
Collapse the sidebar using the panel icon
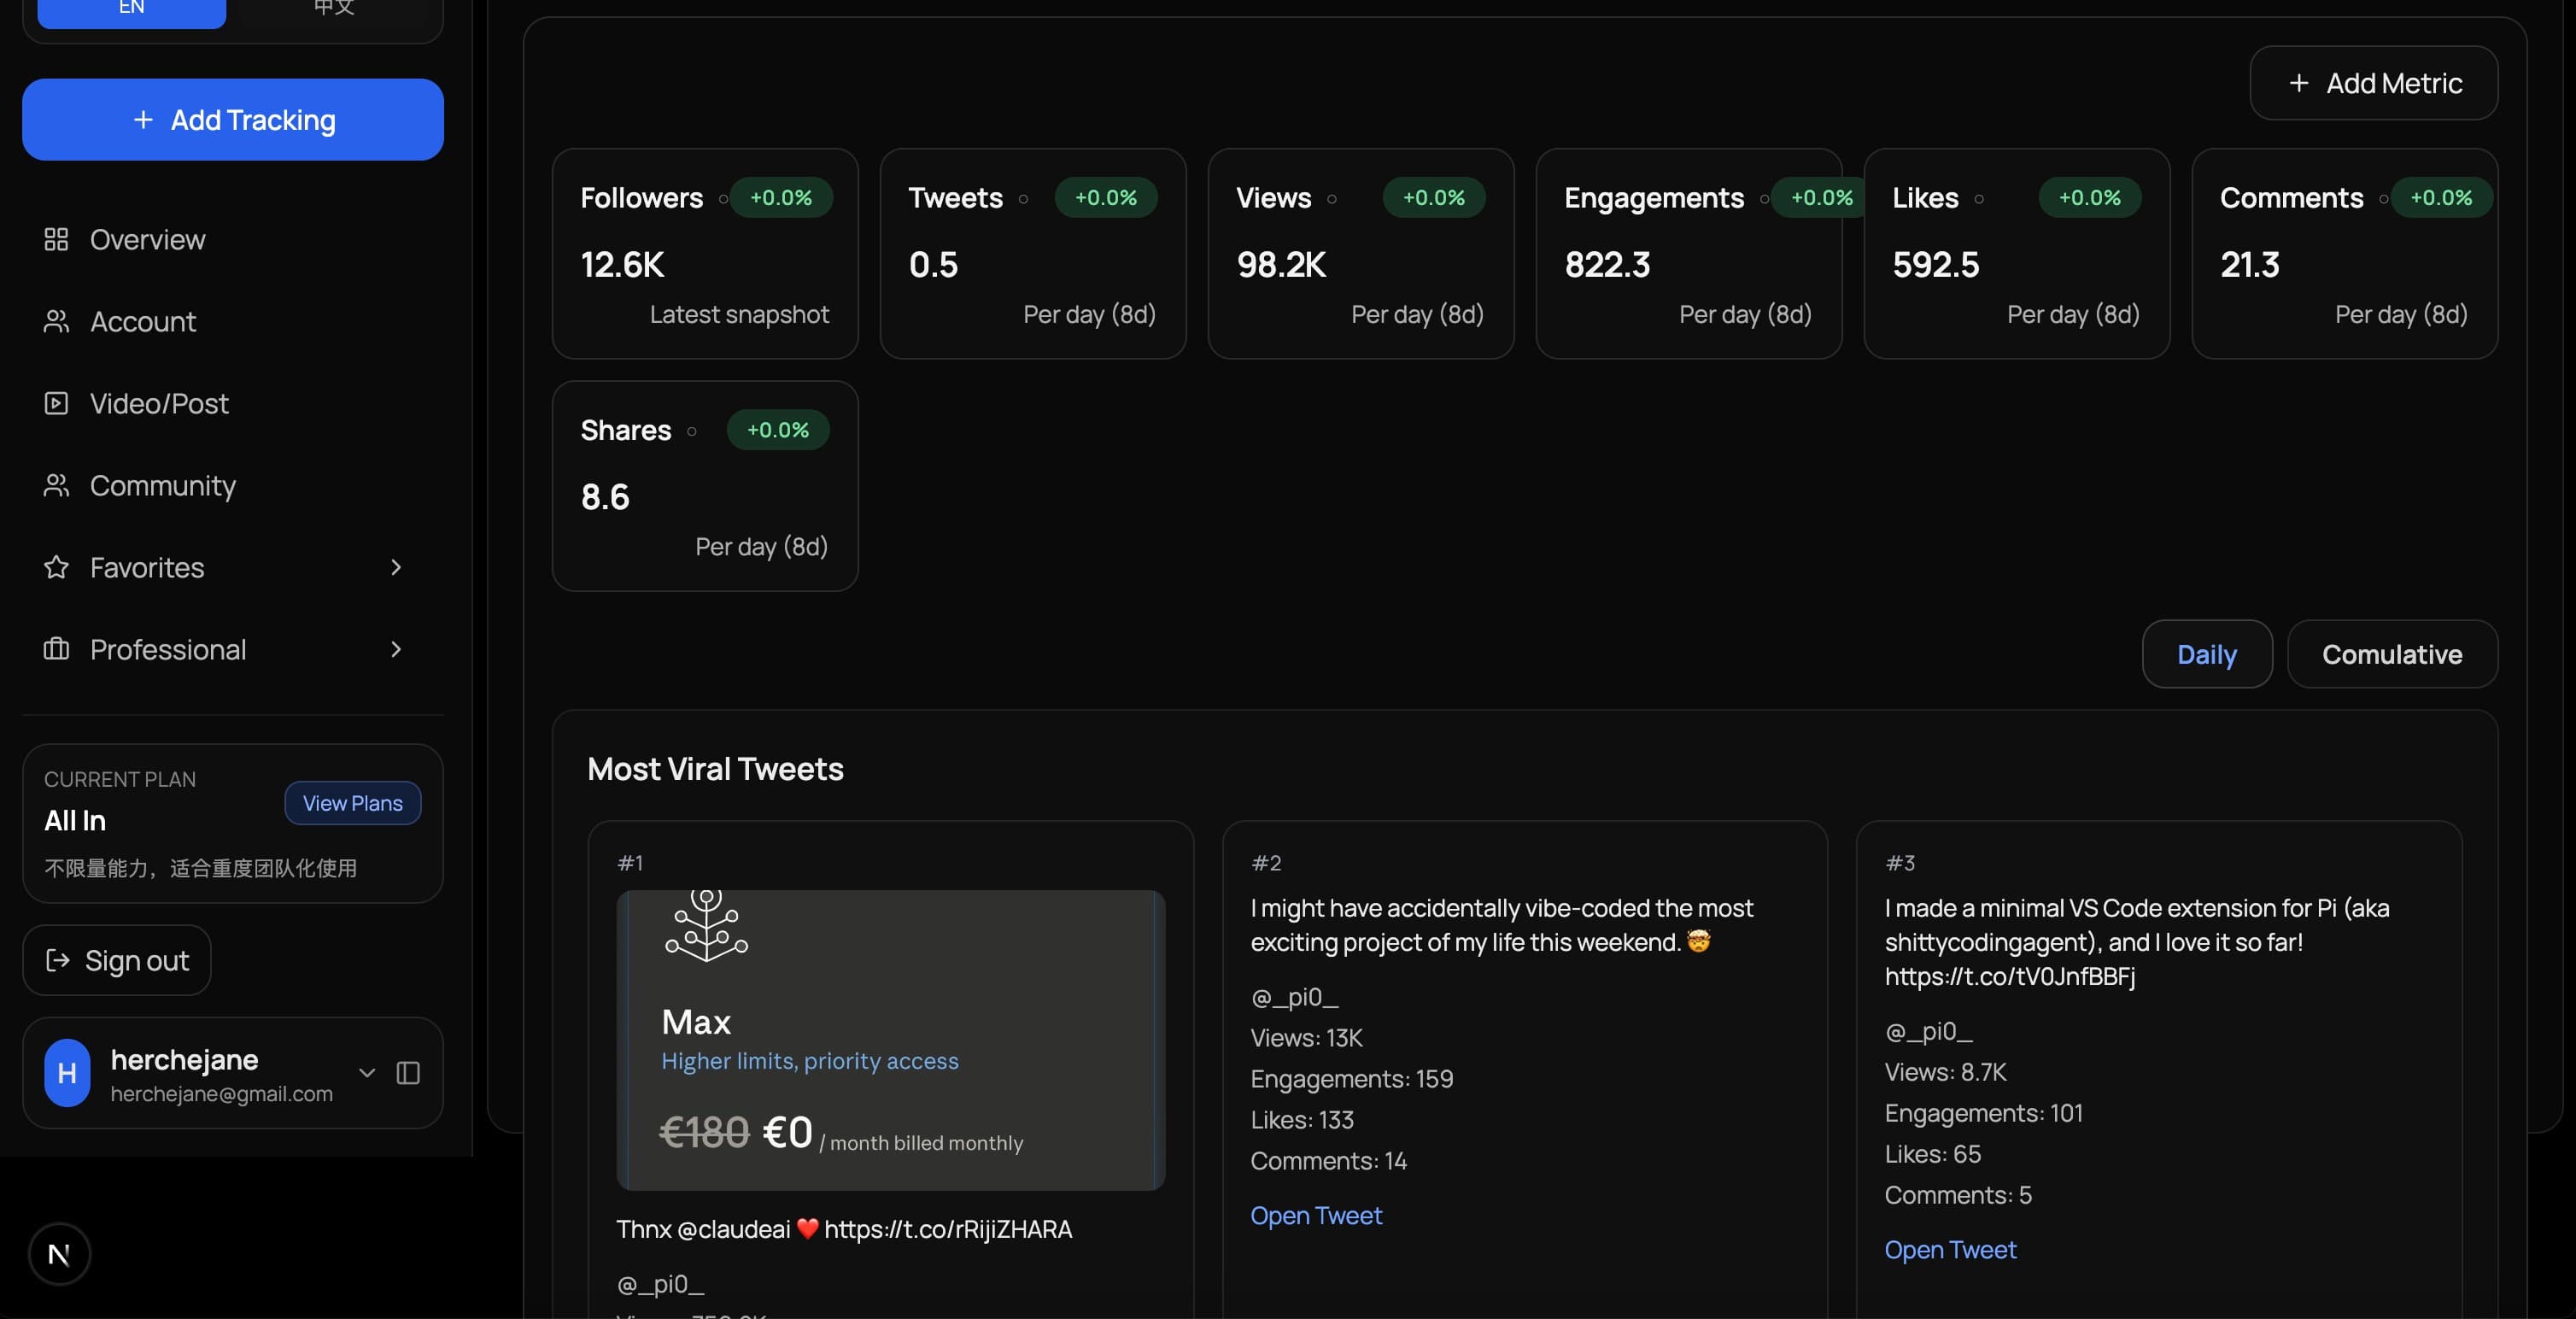(407, 1072)
